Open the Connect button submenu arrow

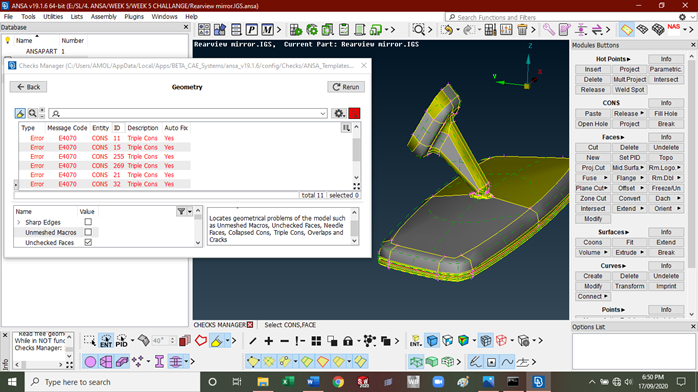pyautogui.click(x=606, y=296)
